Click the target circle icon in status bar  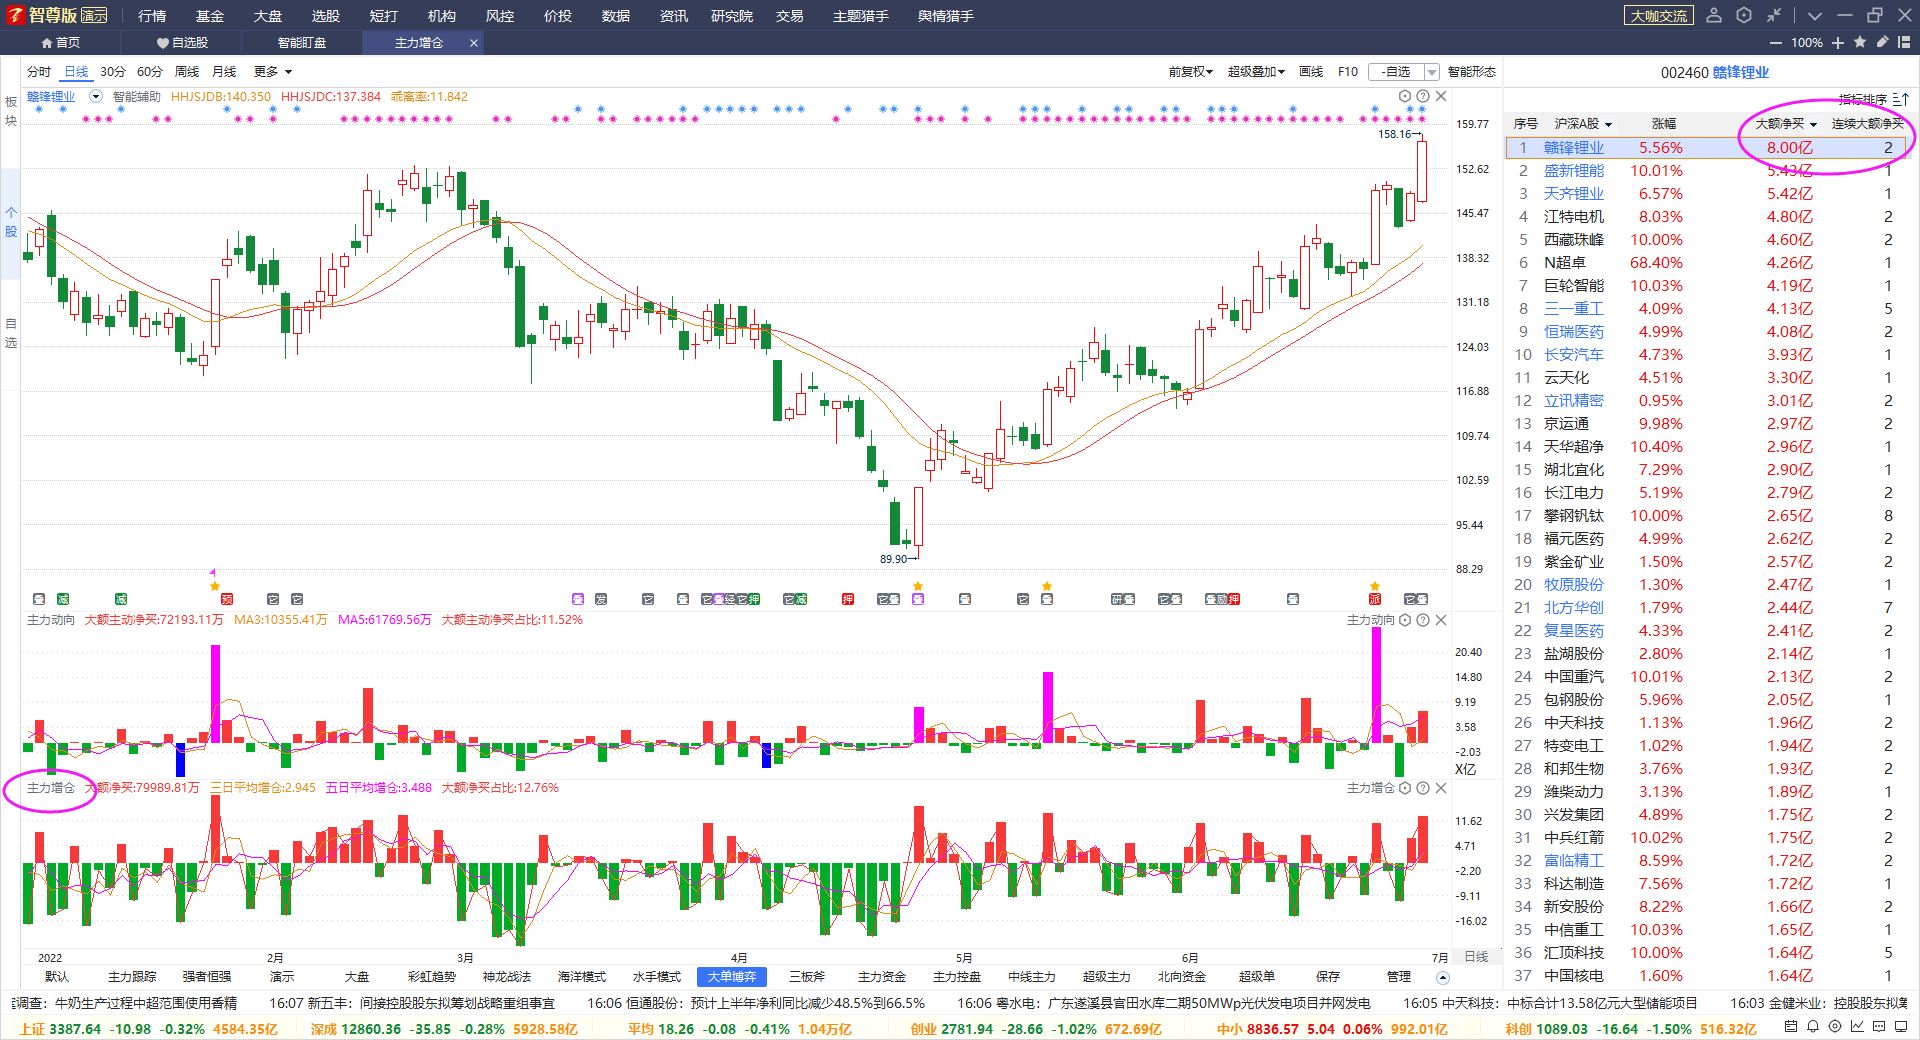[1835, 1026]
